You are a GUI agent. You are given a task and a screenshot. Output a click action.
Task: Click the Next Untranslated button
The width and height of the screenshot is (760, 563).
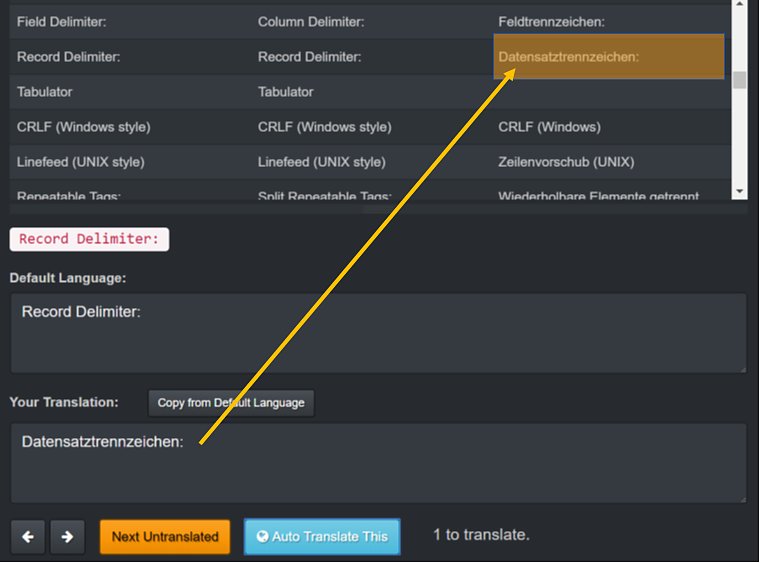tap(165, 537)
